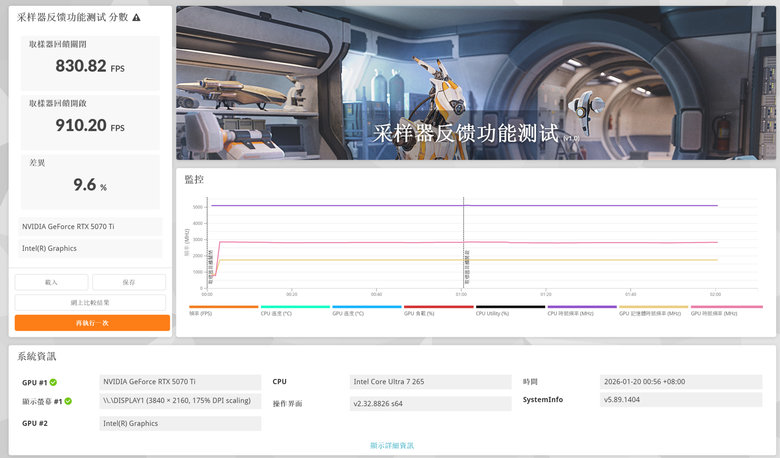780x458 pixels.
Task: Click the 保存 (save) button
Action: pyautogui.click(x=129, y=282)
